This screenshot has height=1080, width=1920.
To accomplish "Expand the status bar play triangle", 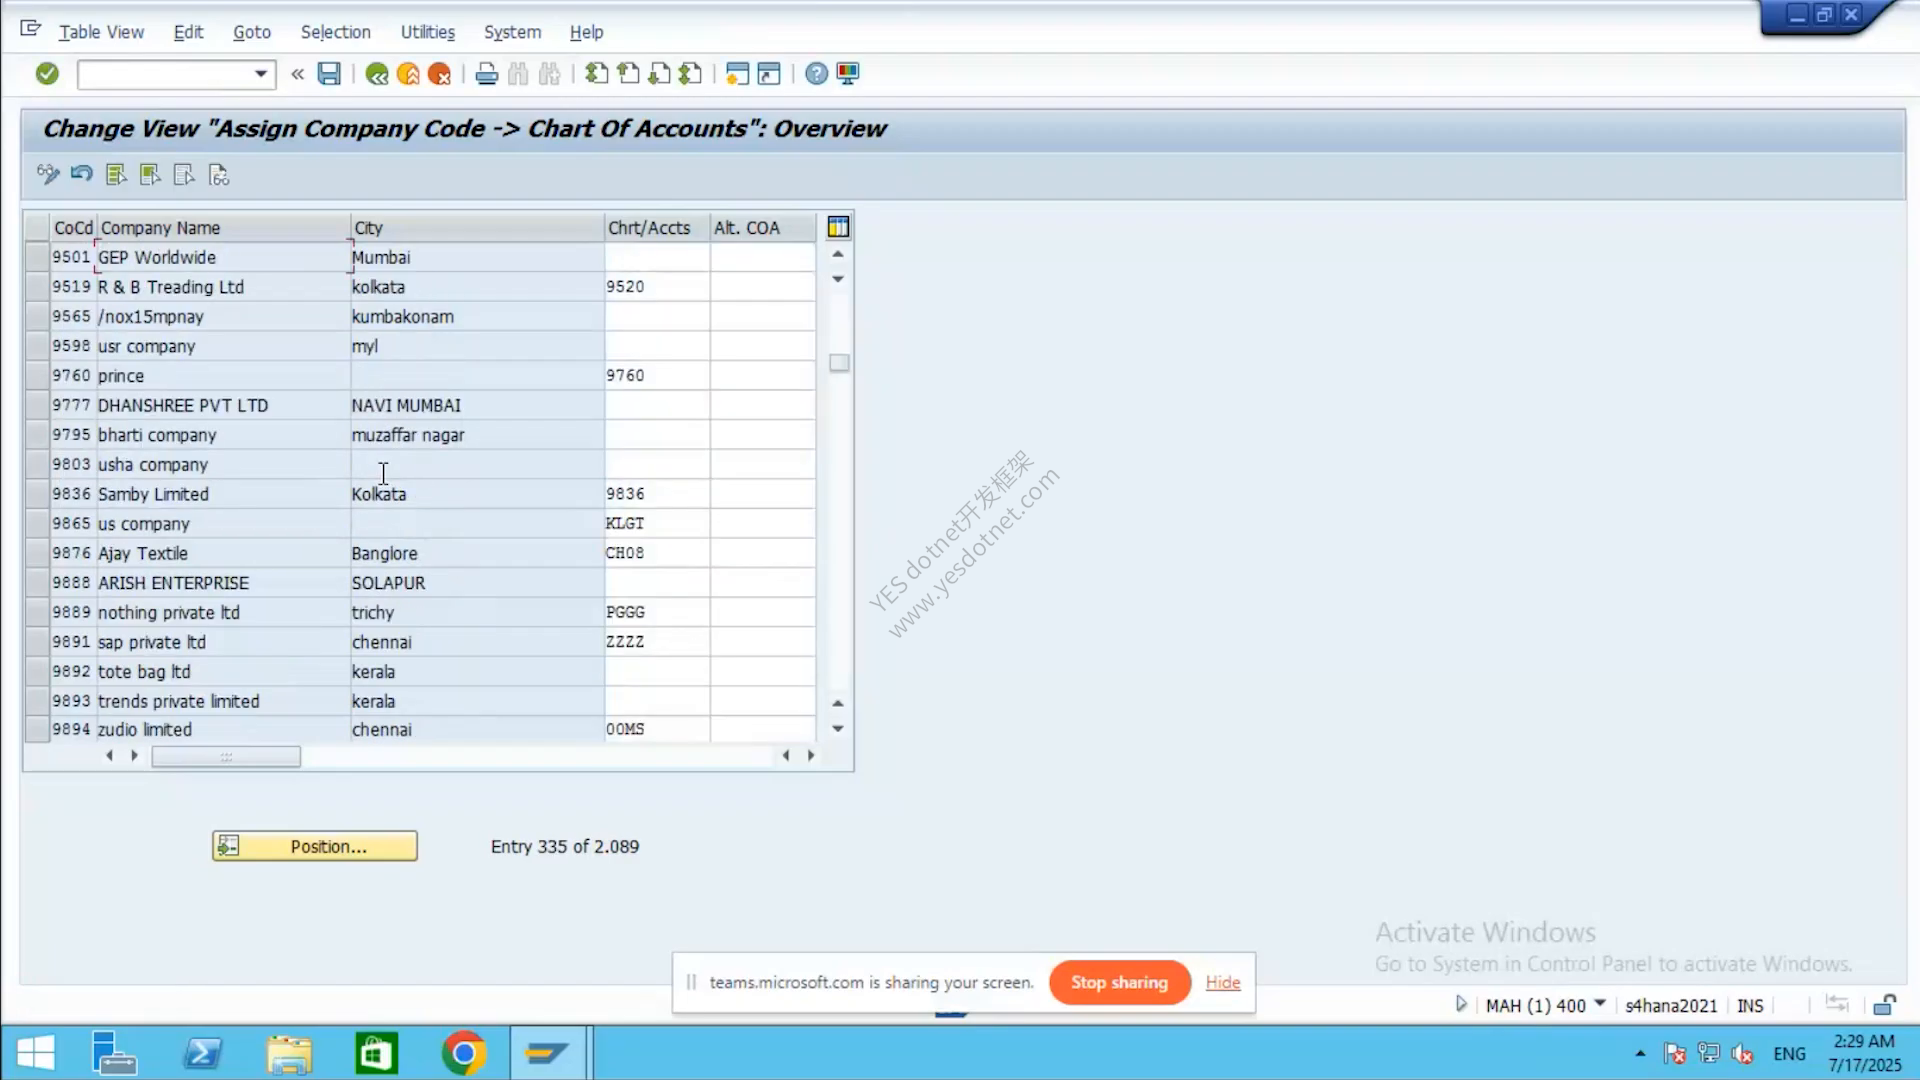I will click(1461, 1004).
